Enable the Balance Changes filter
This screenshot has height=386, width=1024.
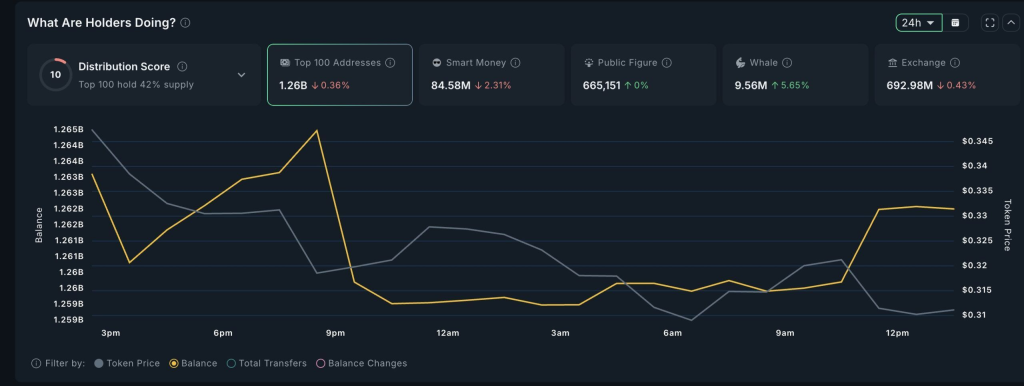(x=361, y=363)
